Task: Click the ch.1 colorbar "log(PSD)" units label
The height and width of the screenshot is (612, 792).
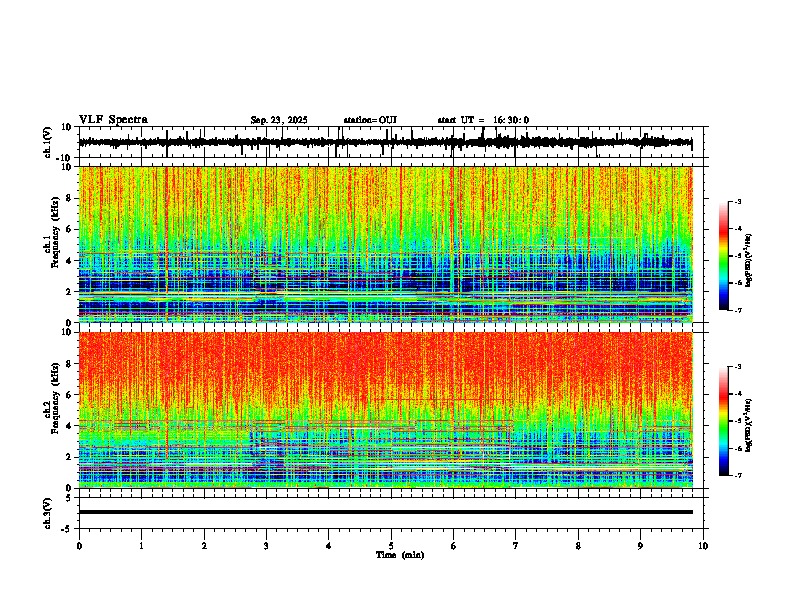Action: (749, 261)
